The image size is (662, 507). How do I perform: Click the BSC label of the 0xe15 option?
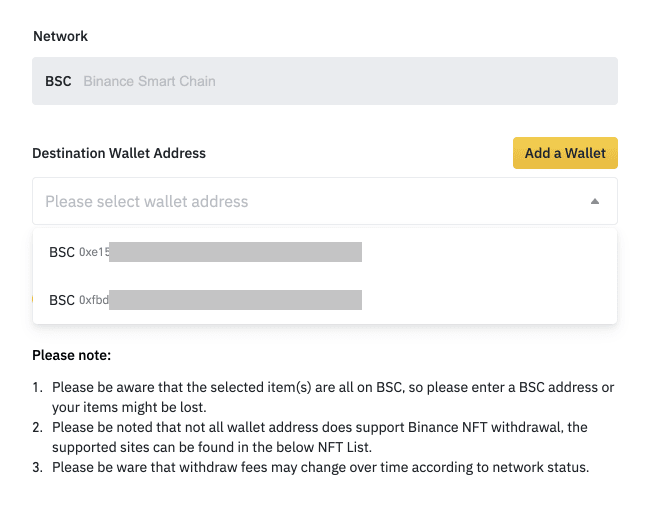(x=61, y=252)
